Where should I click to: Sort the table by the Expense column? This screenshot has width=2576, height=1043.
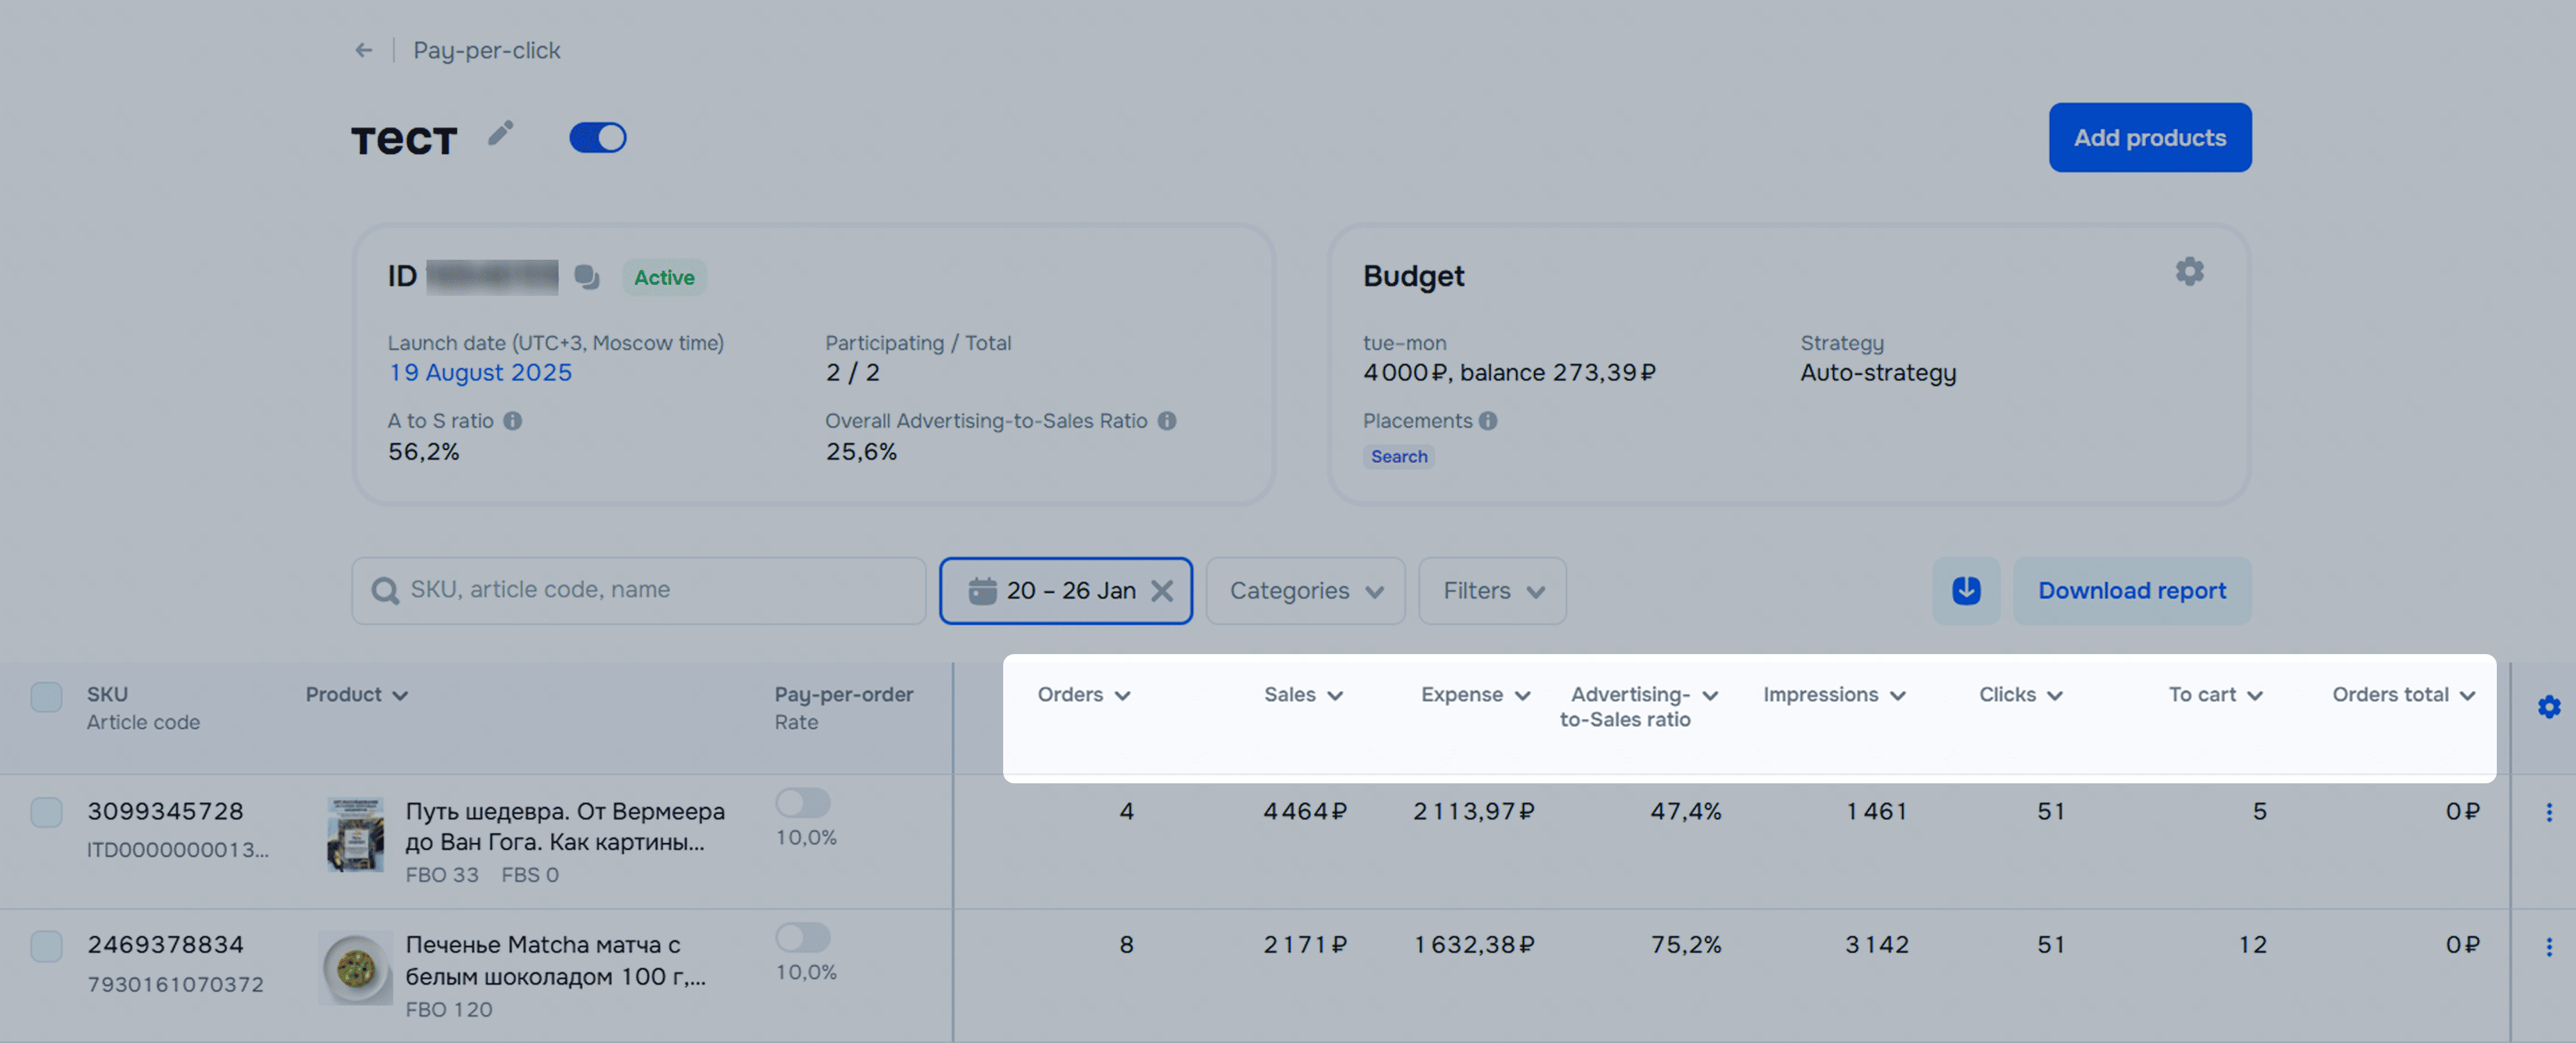[1474, 695]
